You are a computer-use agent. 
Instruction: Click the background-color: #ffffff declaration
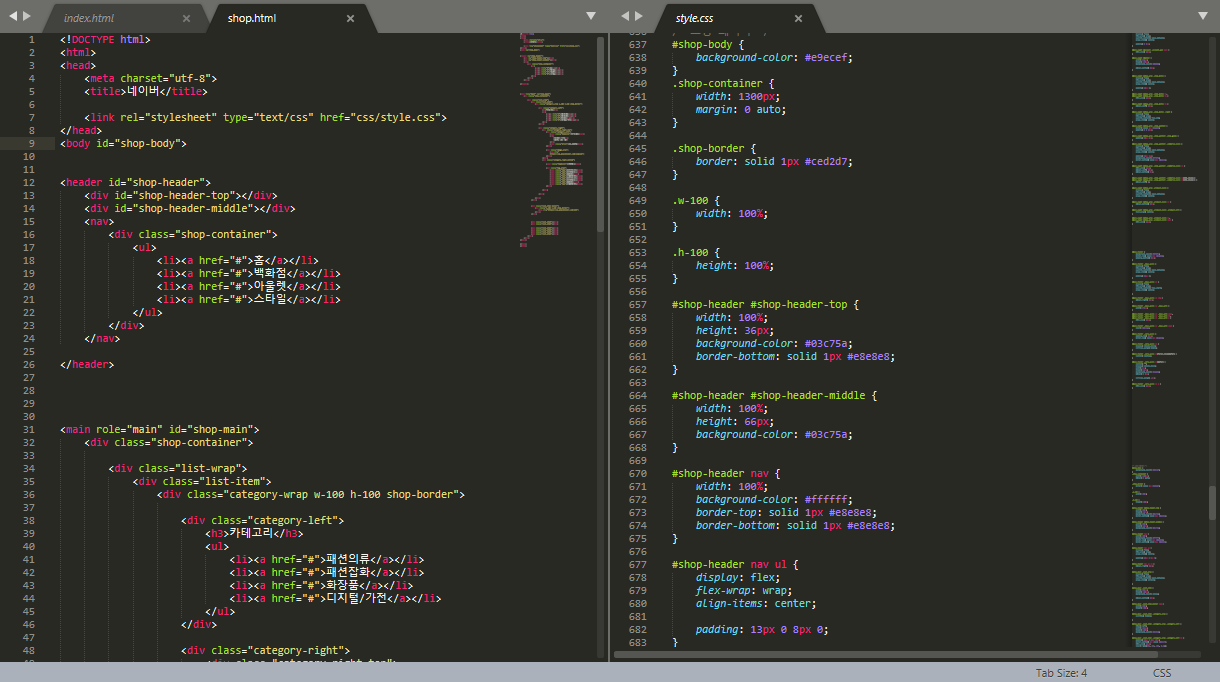pos(774,499)
